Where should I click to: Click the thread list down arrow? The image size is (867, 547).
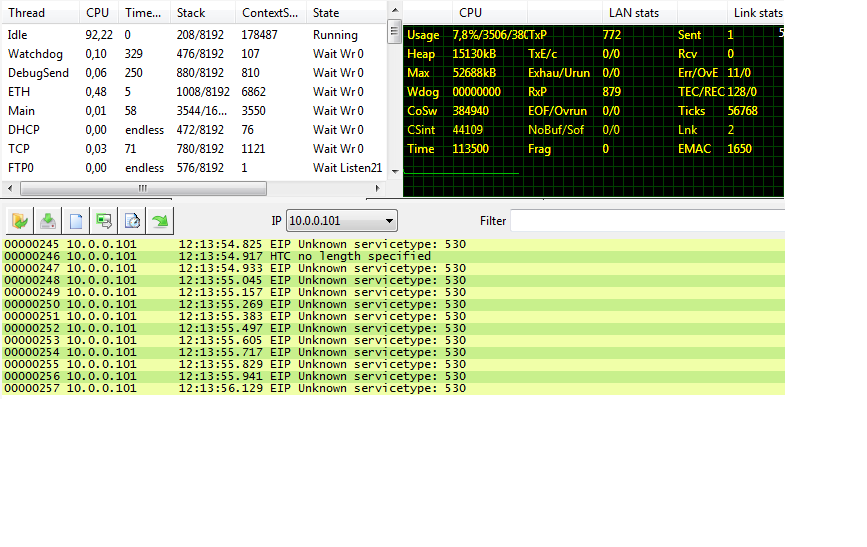click(395, 171)
